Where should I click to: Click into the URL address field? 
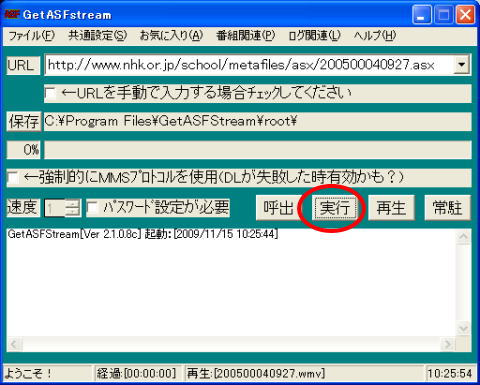tap(249, 65)
